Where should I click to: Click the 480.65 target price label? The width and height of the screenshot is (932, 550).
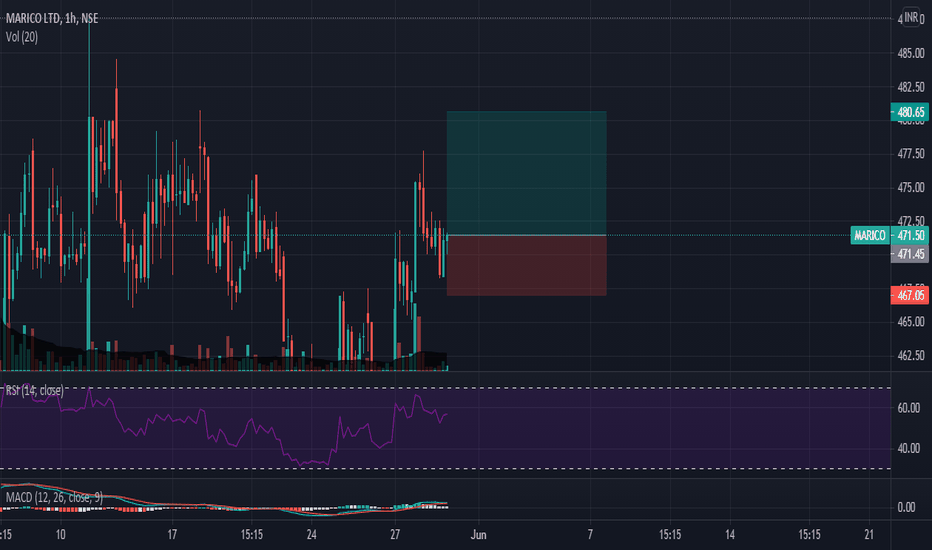(909, 112)
